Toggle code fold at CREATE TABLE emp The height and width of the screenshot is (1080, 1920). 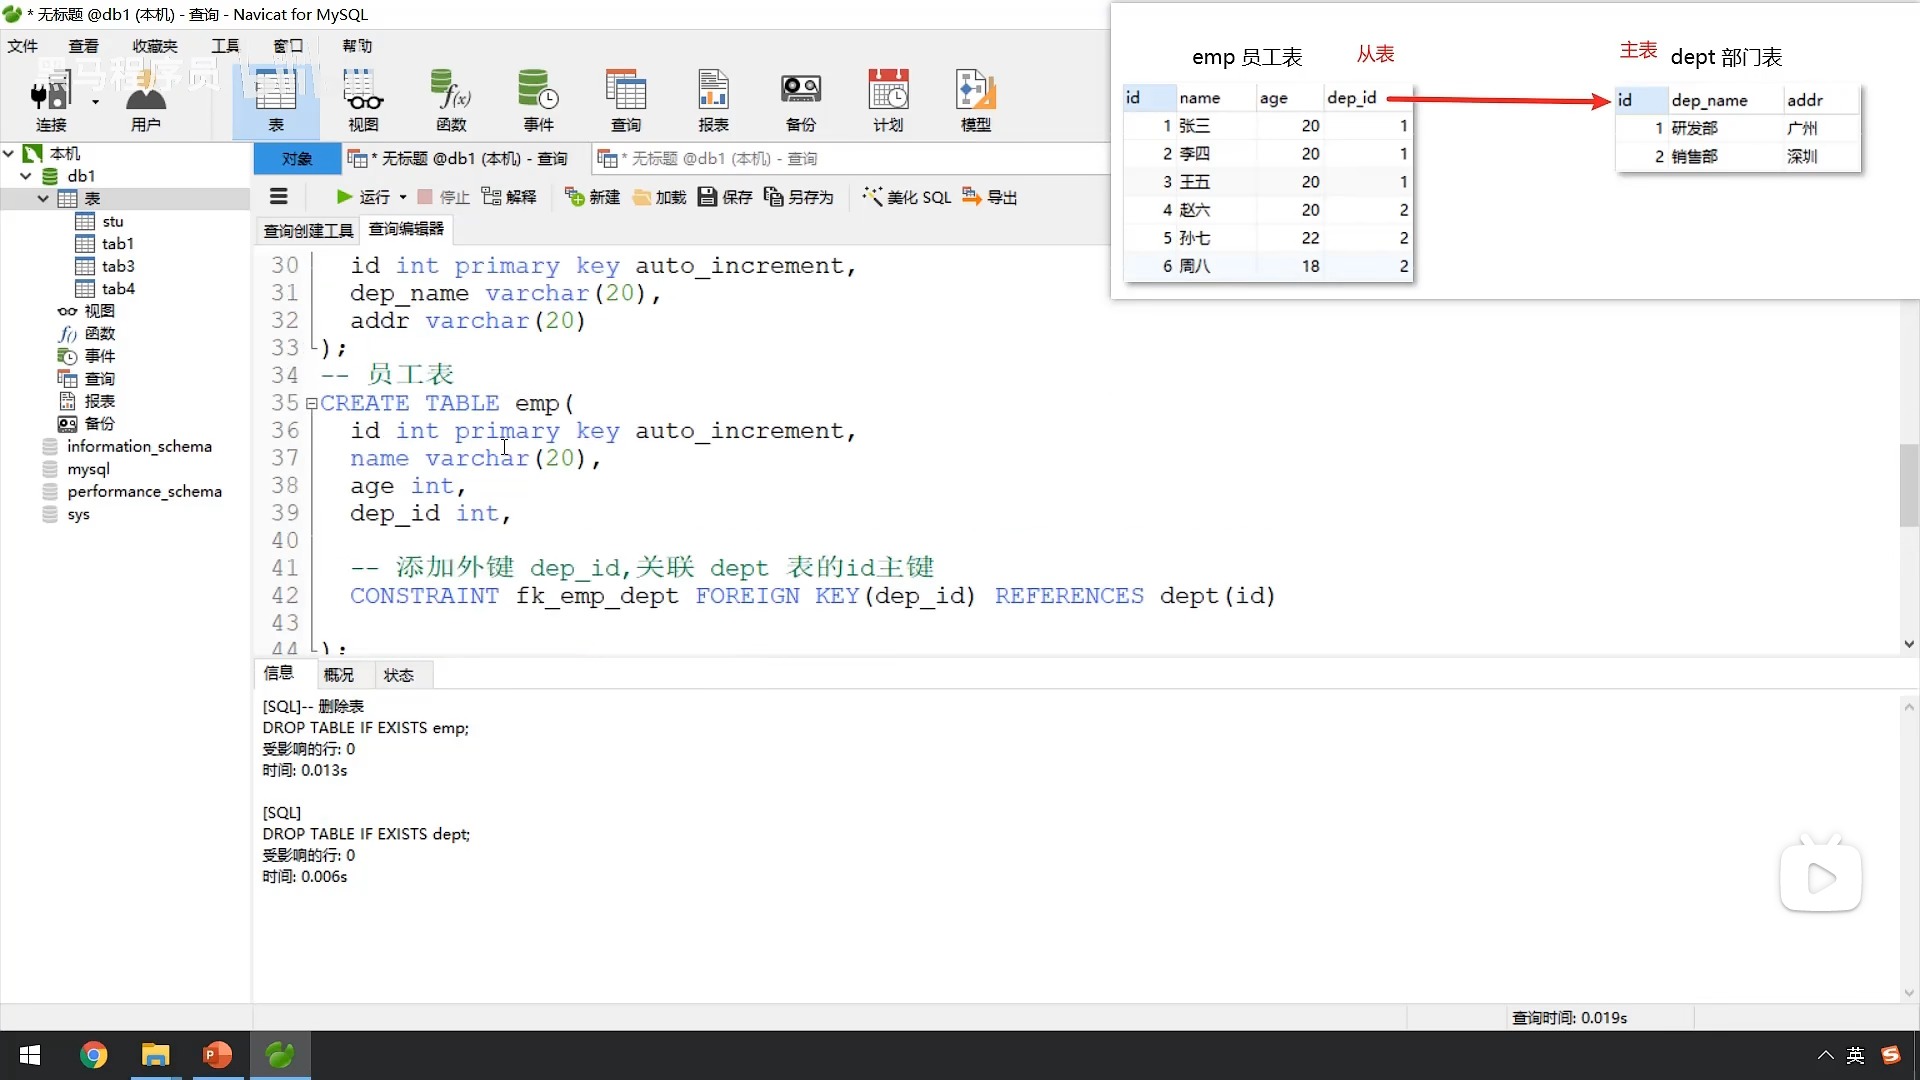click(312, 404)
